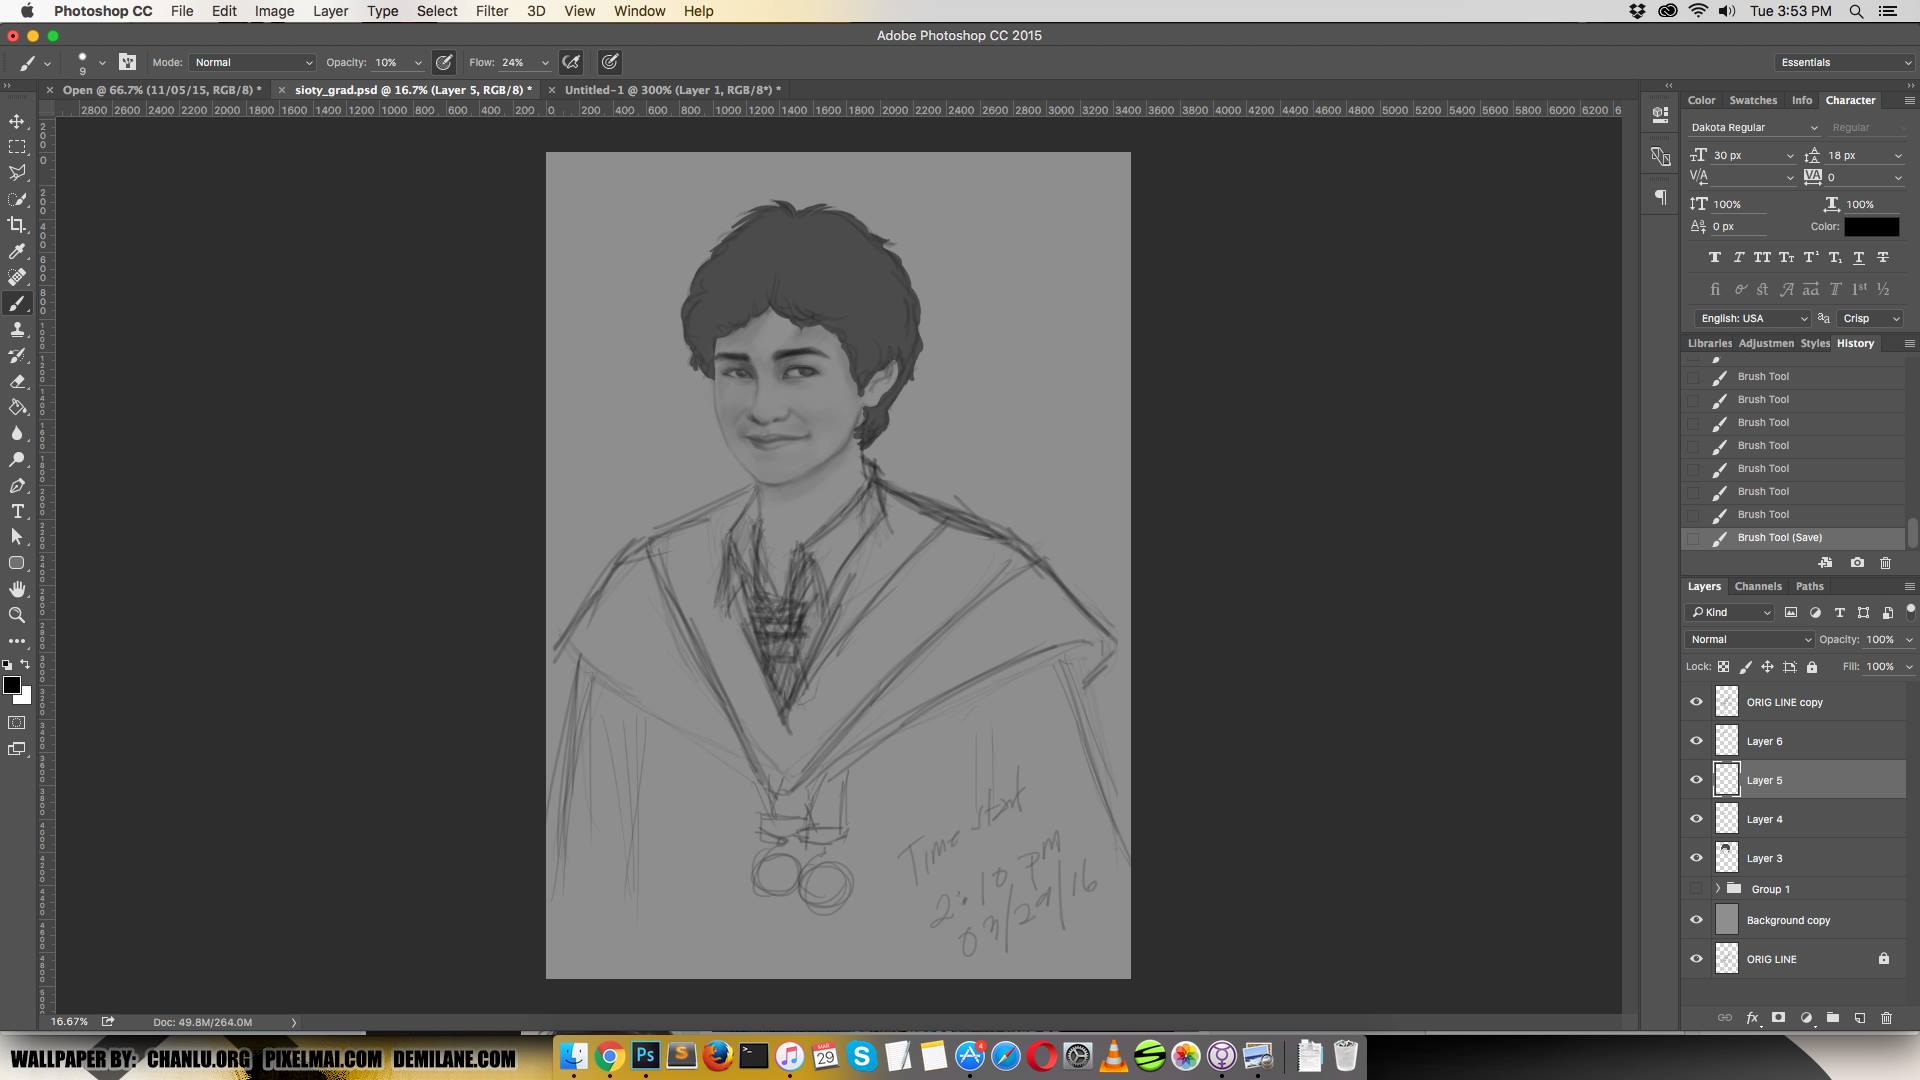Expand the Group 1 folder
The height and width of the screenshot is (1080, 1920).
(1718, 889)
